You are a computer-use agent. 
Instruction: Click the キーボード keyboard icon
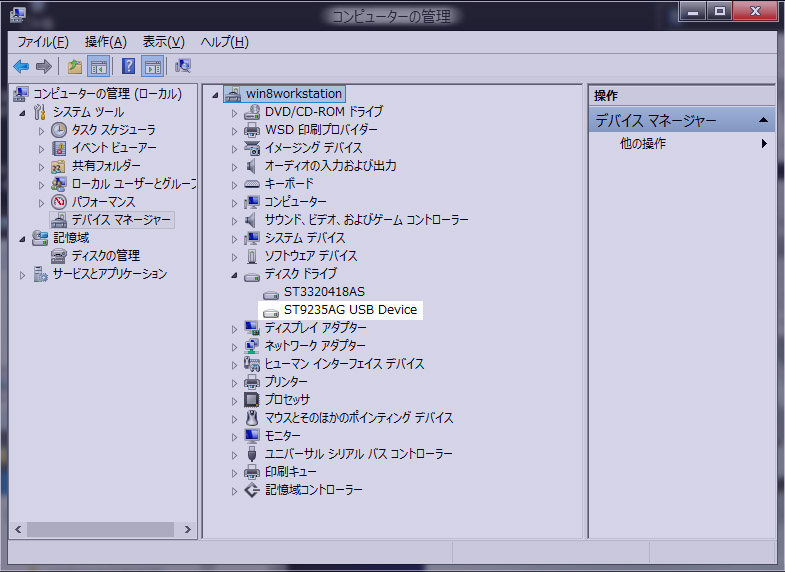point(252,184)
